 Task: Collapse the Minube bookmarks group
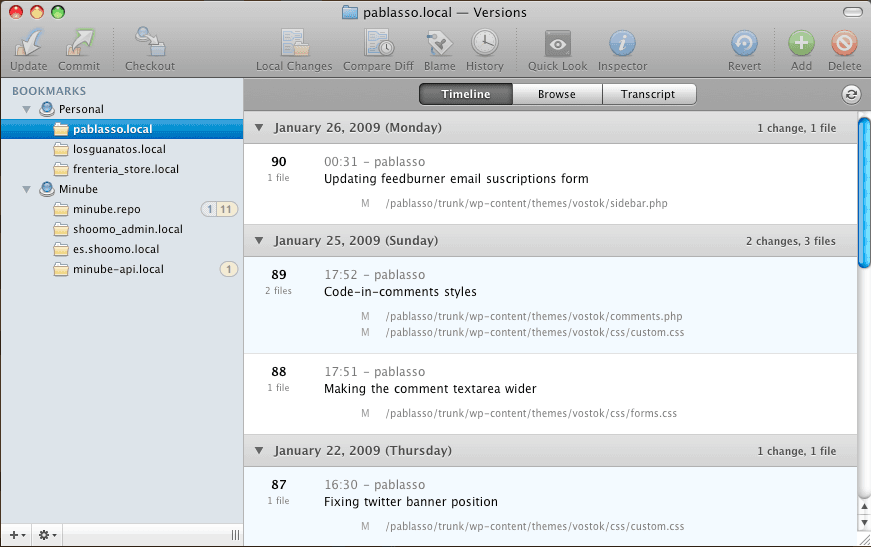[x=26, y=189]
